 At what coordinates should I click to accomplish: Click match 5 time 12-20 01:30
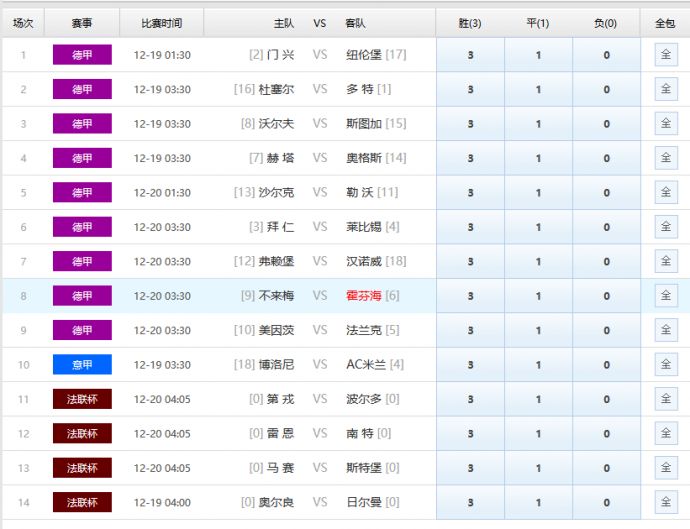tap(162, 192)
